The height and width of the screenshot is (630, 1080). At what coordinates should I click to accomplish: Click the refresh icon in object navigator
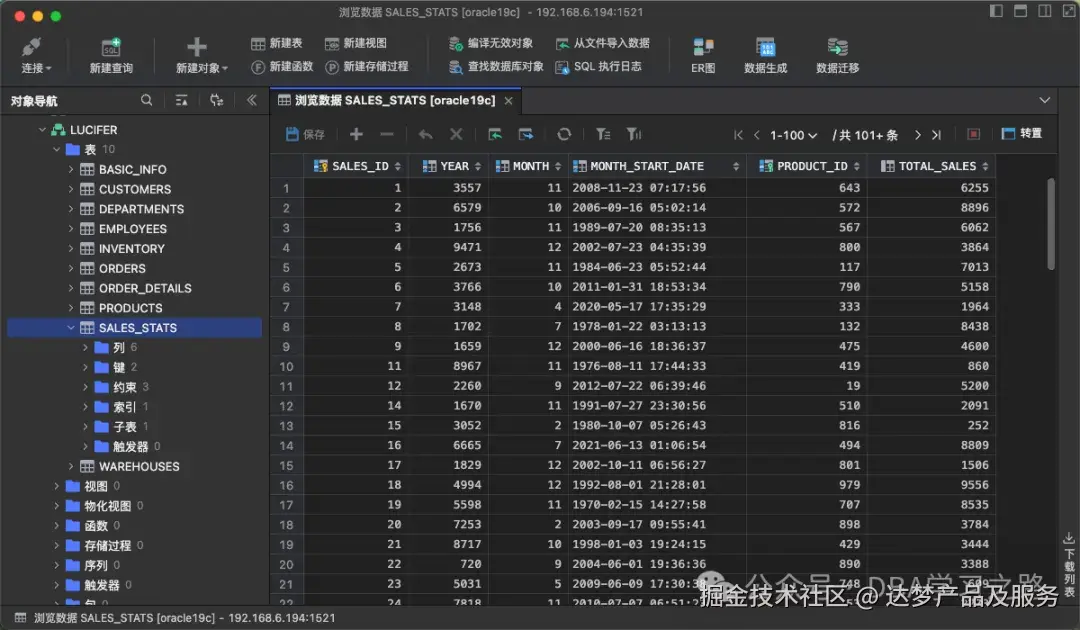(x=216, y=101)
